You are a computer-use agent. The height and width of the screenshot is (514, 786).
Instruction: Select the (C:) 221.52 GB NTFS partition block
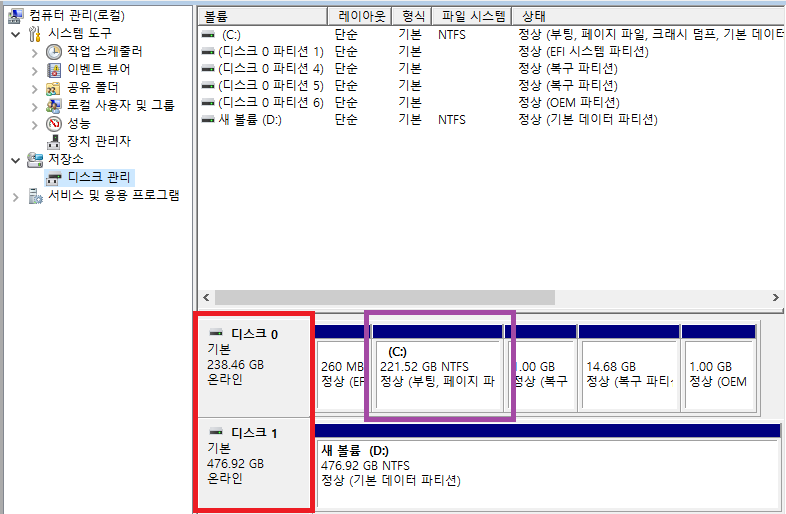pyautogui.click(x=438, y=369)
